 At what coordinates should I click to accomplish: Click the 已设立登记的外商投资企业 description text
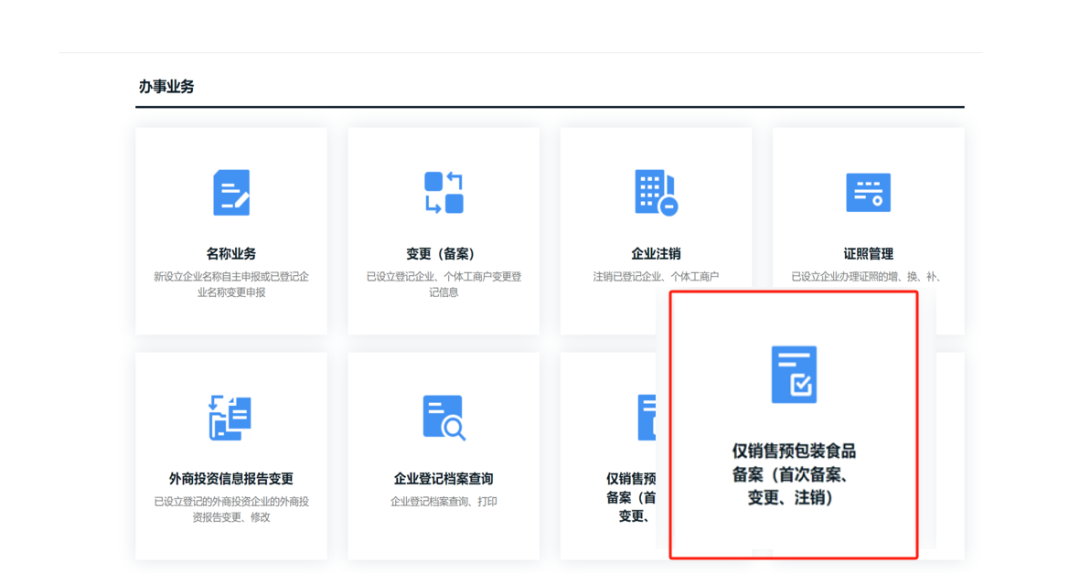[x=231, y=509]
